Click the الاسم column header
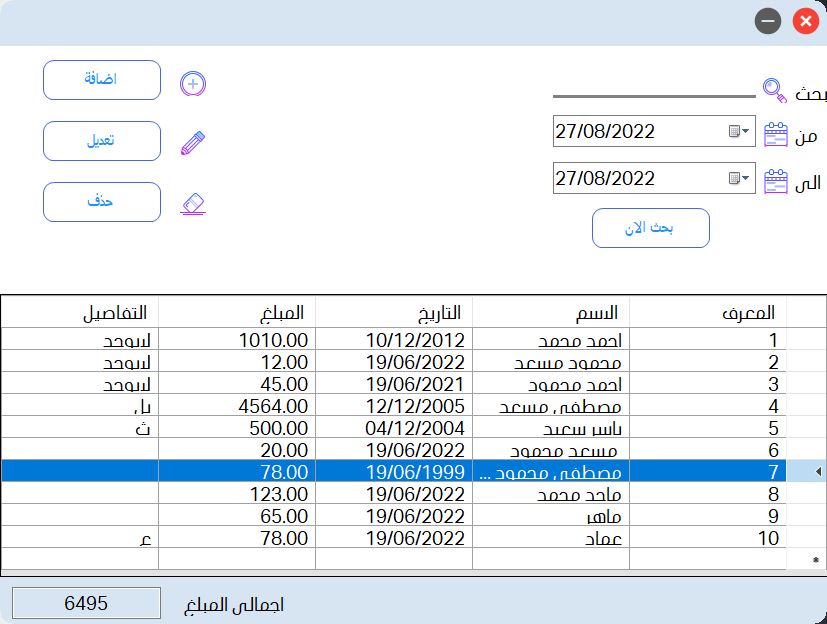 551,311
